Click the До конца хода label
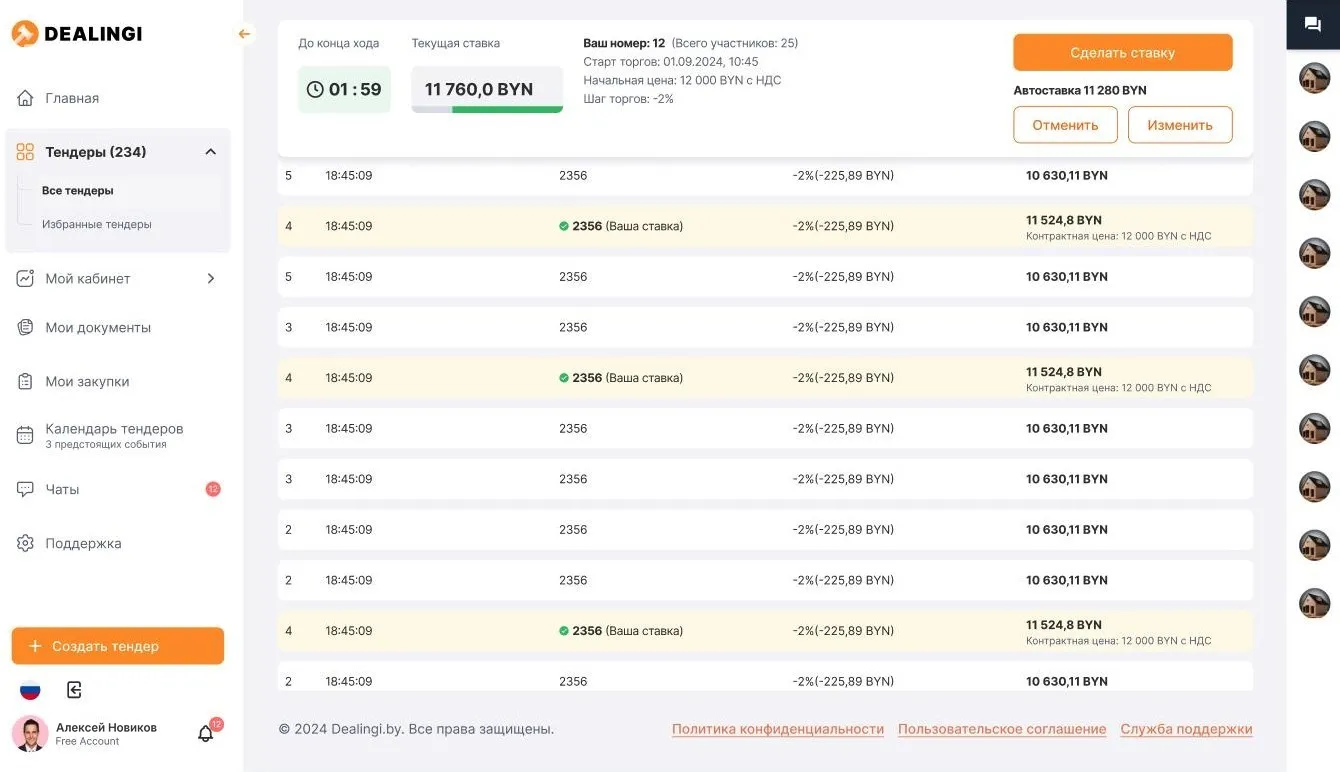Screen dimensions: 1340x772 [339, 43]
